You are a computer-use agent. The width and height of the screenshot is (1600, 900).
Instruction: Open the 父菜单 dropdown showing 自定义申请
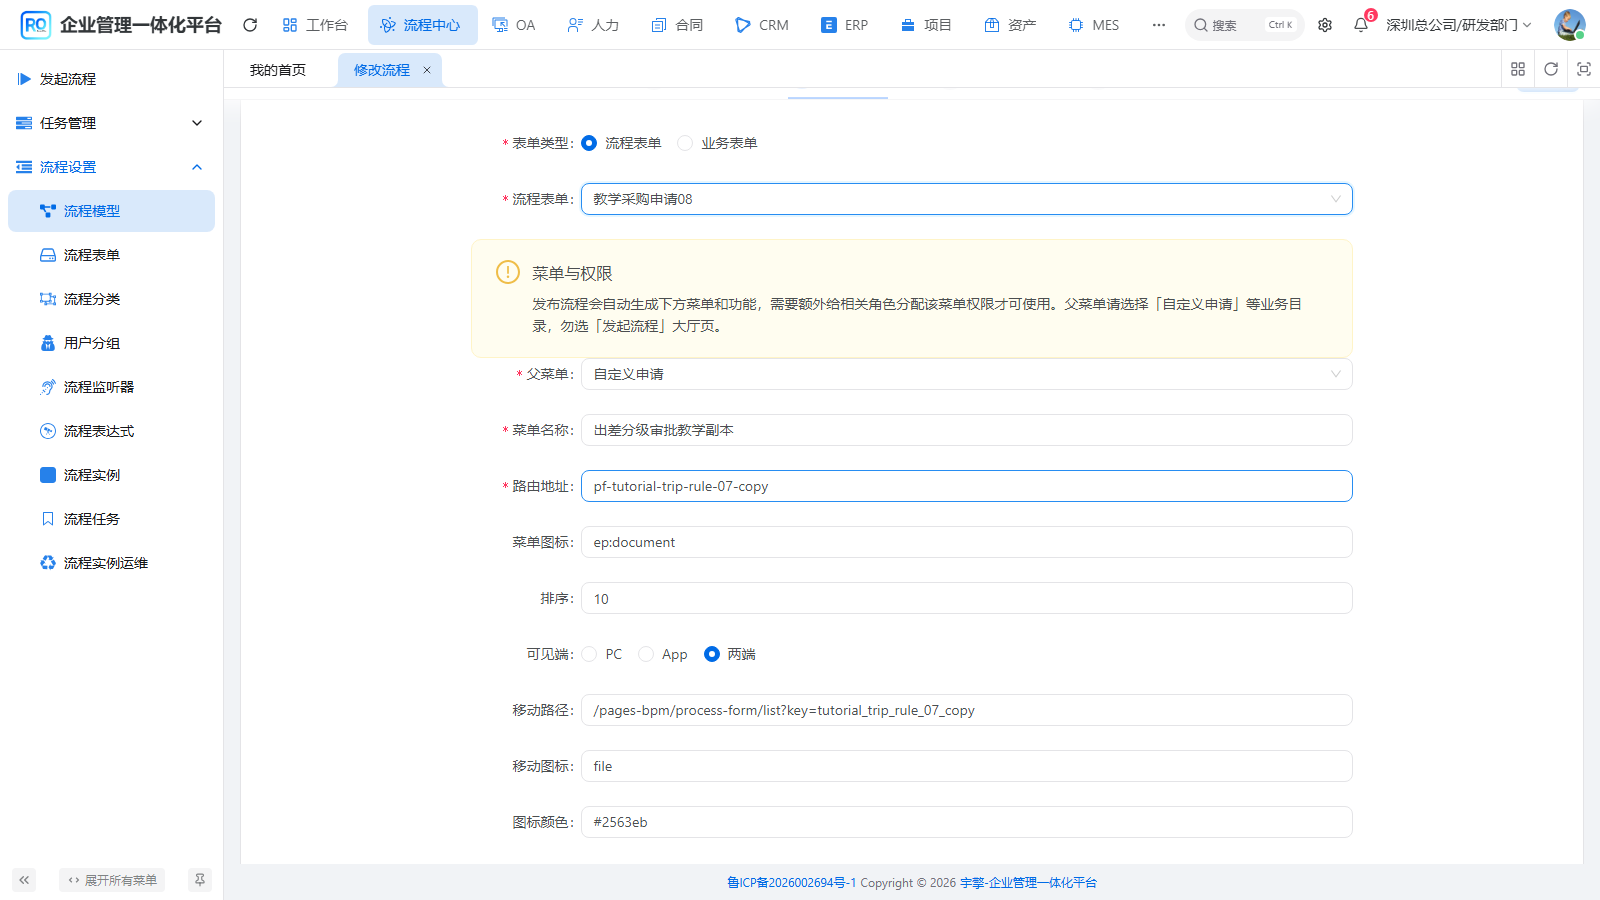coord(967,374)
